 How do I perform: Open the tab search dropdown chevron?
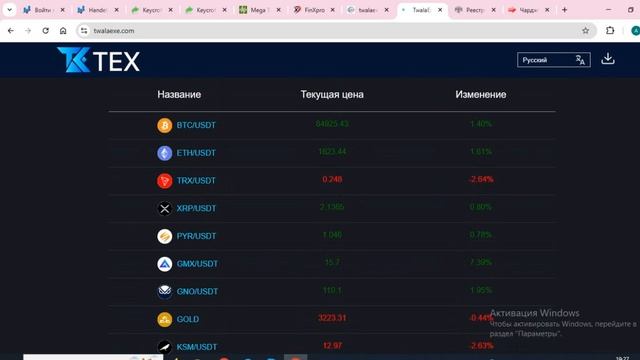(9, 10)
